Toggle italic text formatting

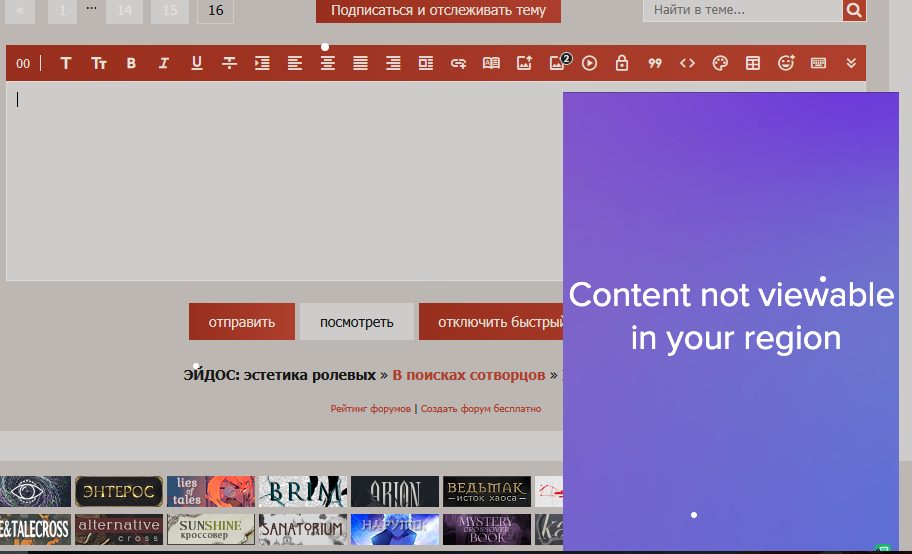164,63
